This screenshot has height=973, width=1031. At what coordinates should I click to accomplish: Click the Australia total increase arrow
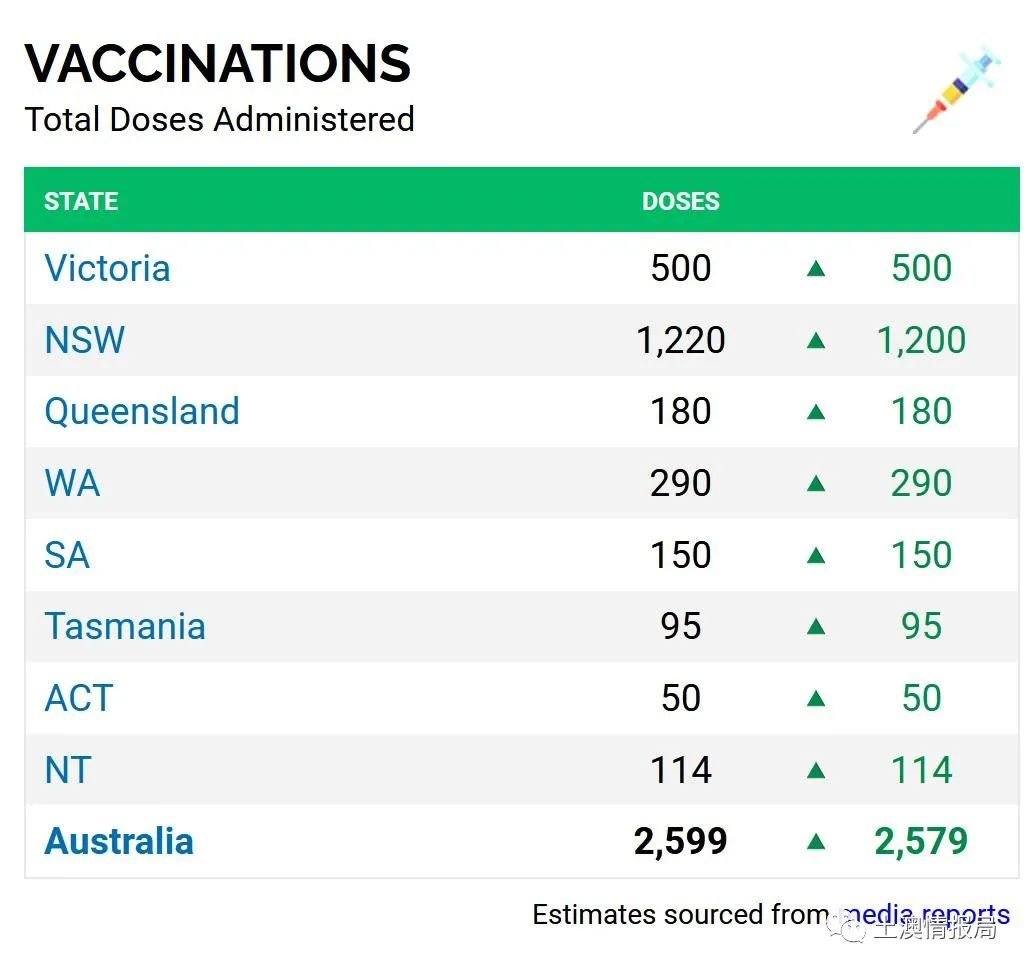click(x=816, y=841)
